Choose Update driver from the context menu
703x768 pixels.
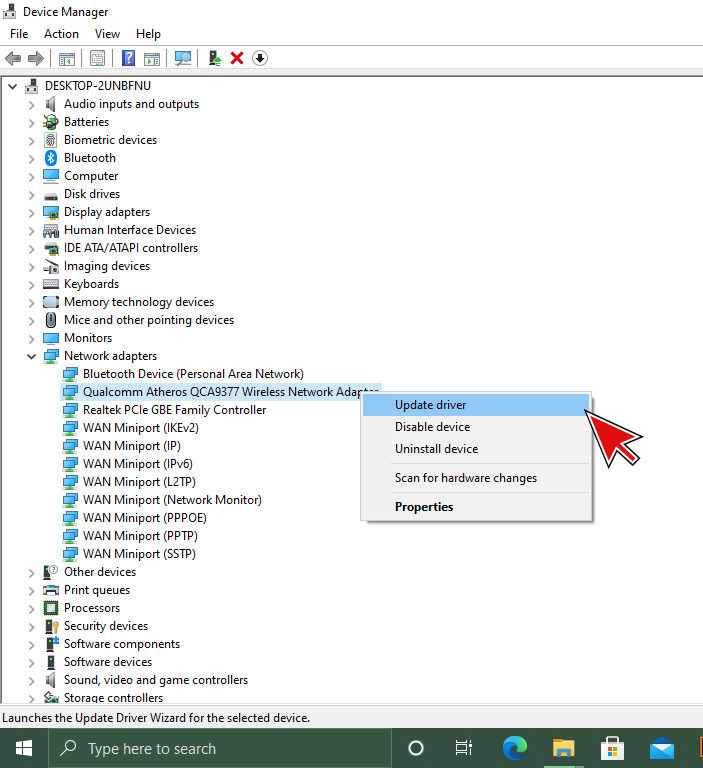(x=430, y=405)
